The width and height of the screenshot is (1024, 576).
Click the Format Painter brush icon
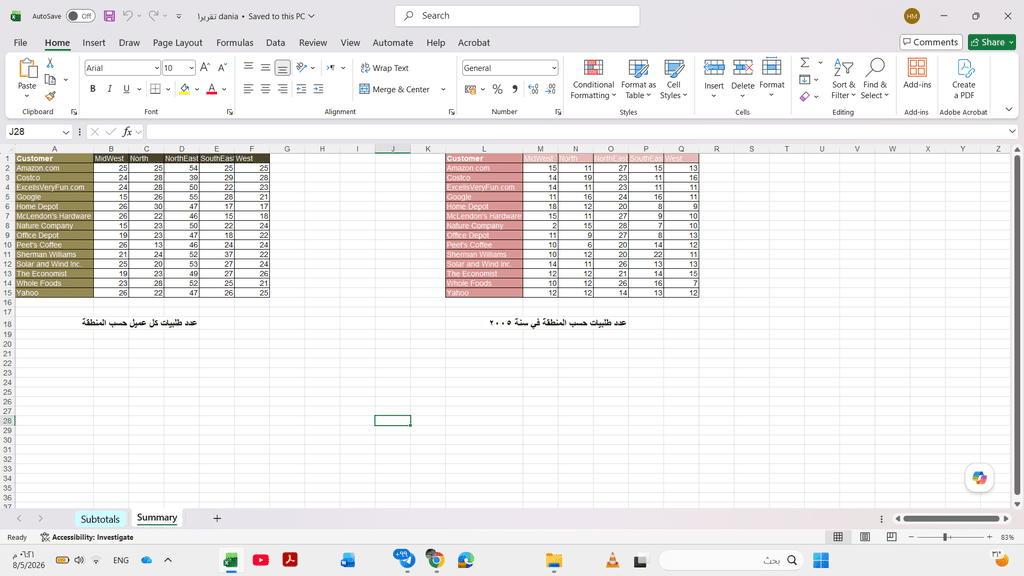(50, 96)
